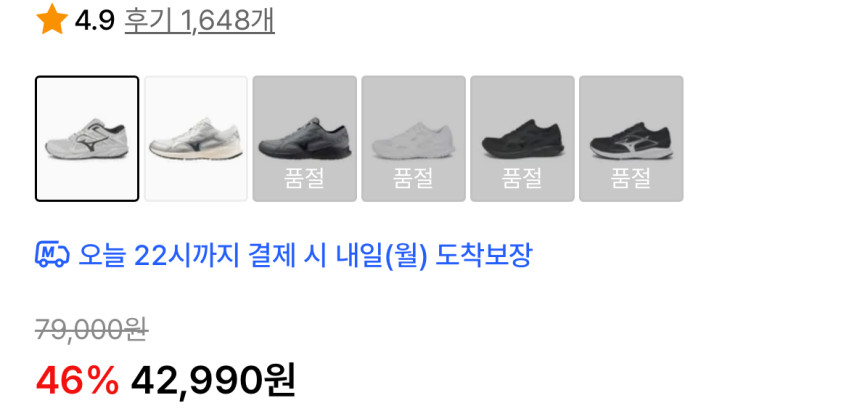The image size is (849, 419).
Task: Select the sold-out dark gray sneaker option
Action: pos(305,139)
